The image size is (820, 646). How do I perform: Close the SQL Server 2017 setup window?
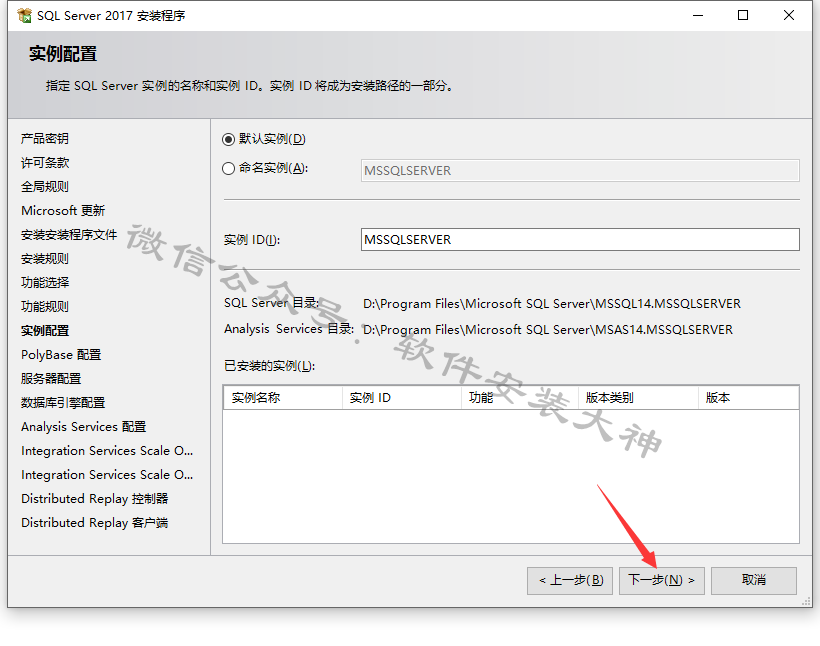click(x=789, y=15)
